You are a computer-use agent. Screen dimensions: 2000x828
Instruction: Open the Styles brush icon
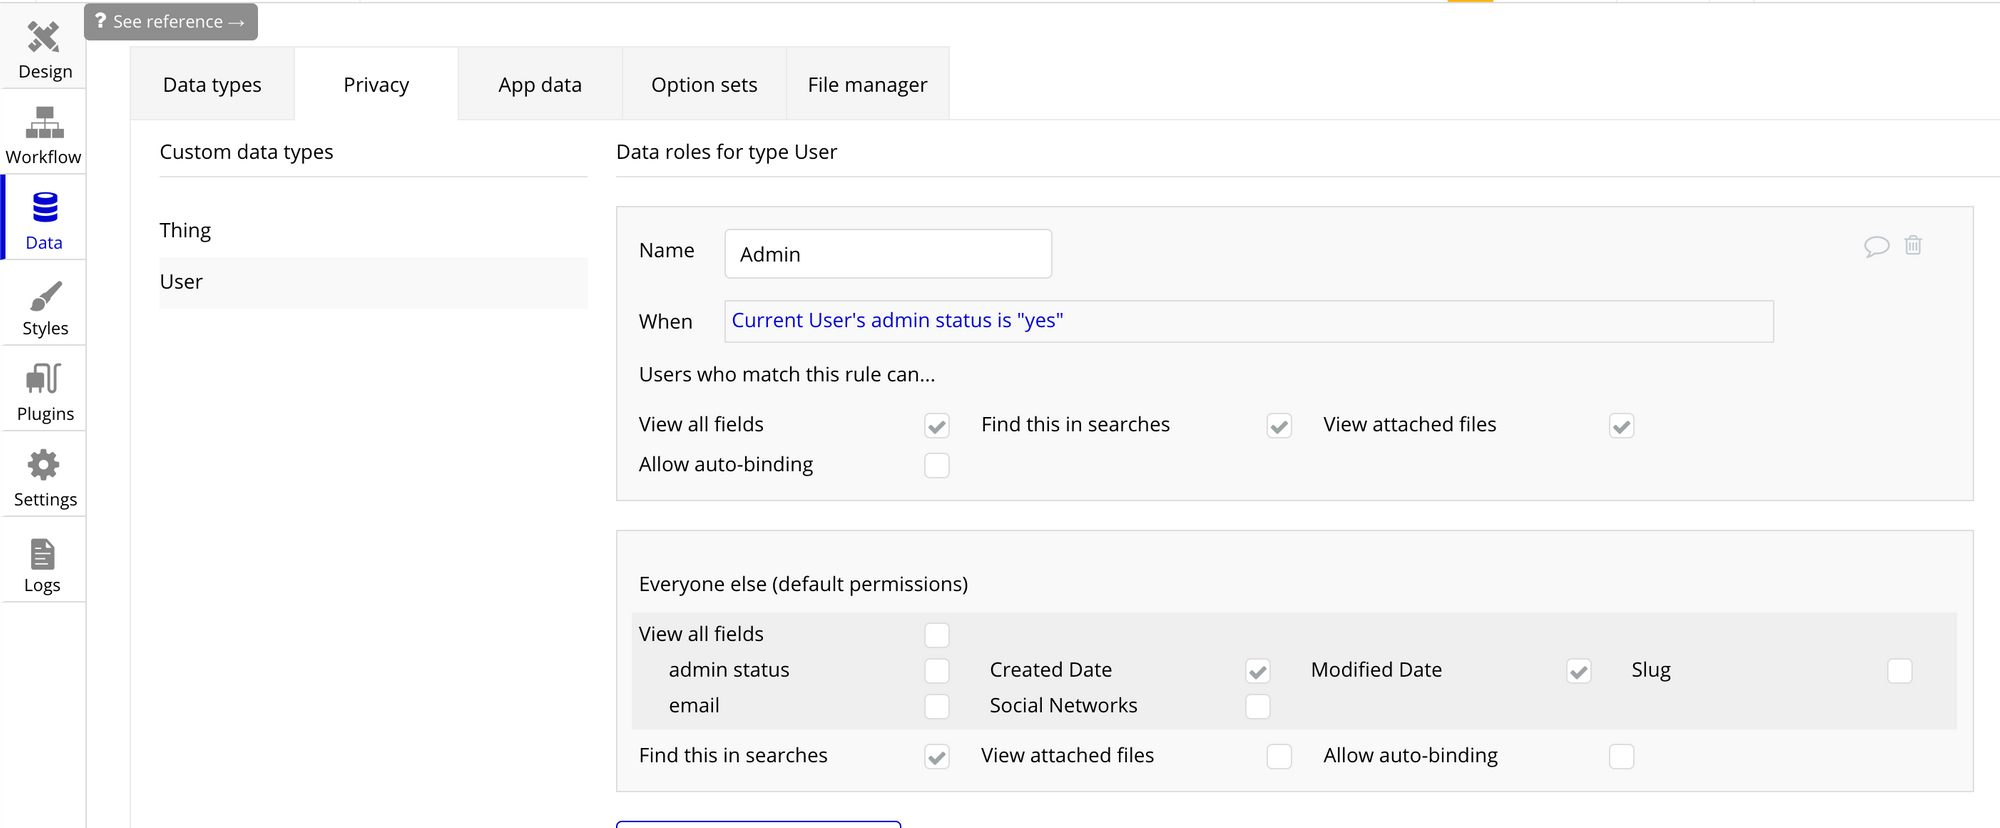pos(44,297)
